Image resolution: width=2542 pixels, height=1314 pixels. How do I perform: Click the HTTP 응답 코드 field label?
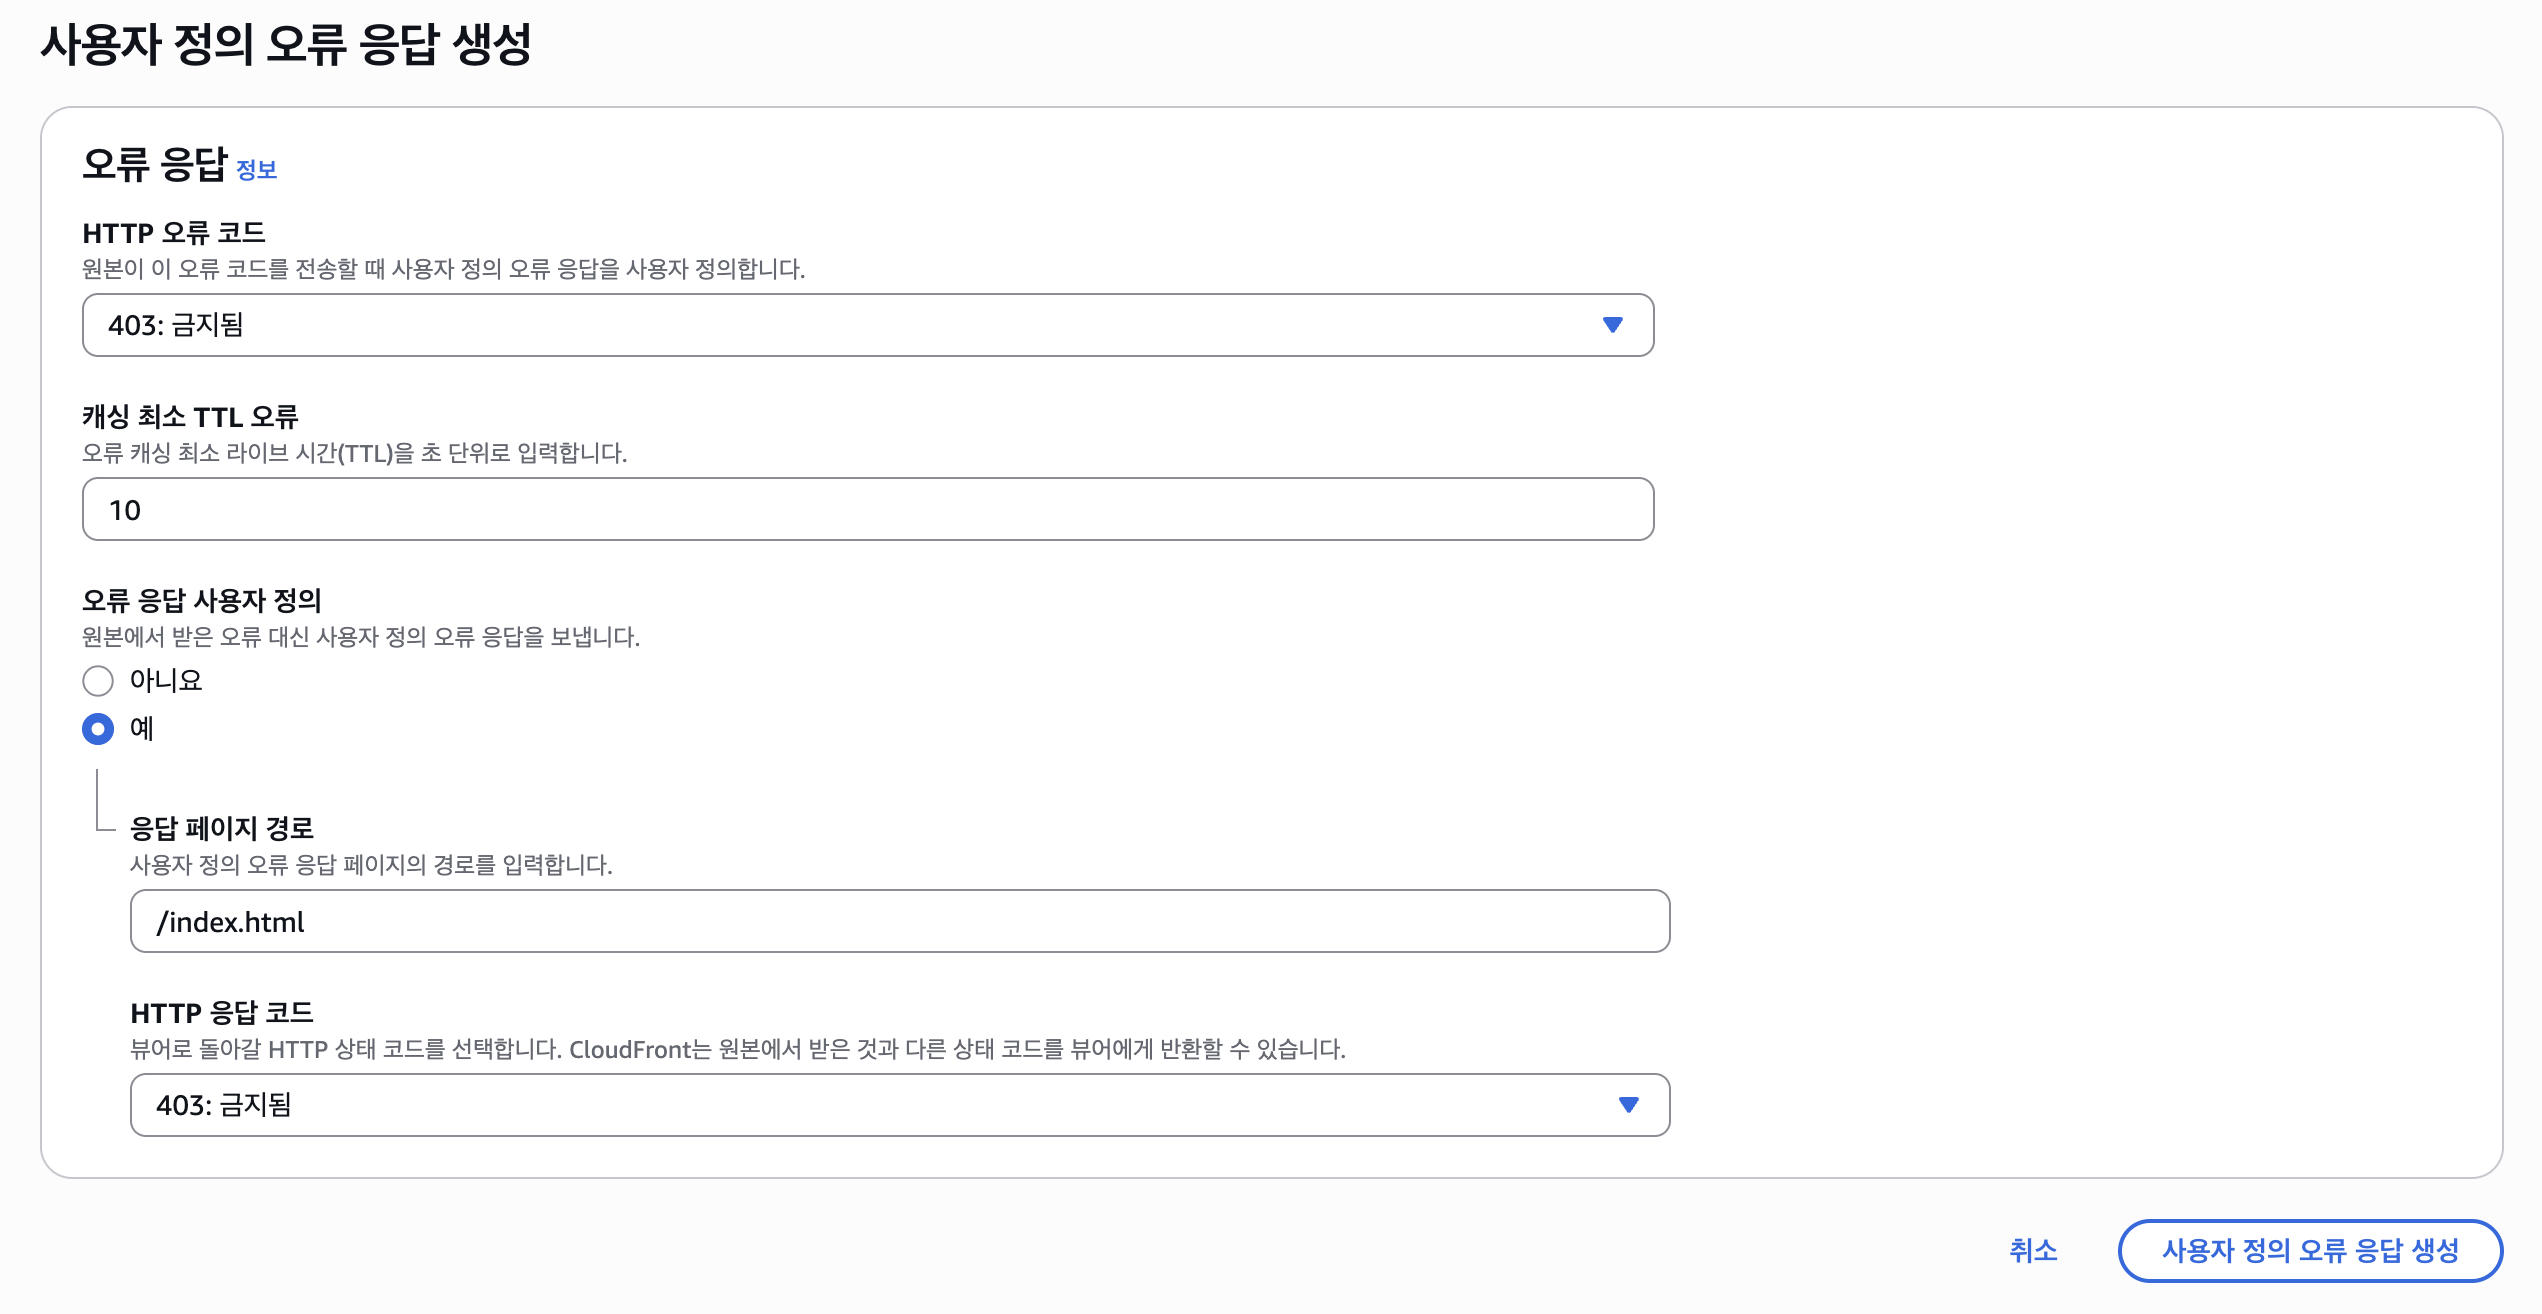click(x=222, y=1013)
